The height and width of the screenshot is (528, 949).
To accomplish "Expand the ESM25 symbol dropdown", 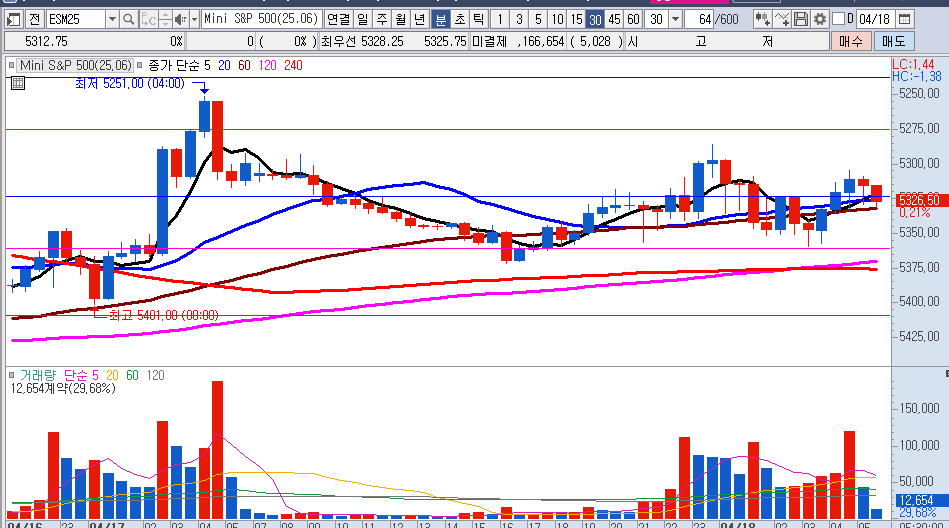I will [x=111, y=19].
